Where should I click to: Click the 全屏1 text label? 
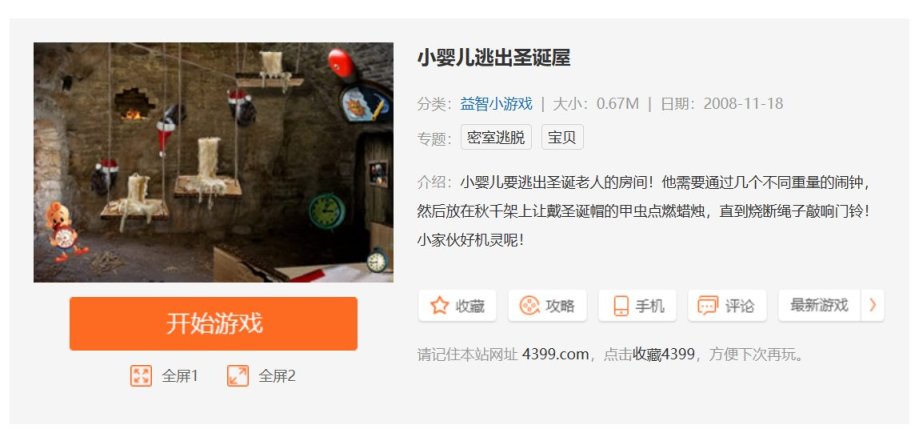pyautogui.click(x=181, y=376)
